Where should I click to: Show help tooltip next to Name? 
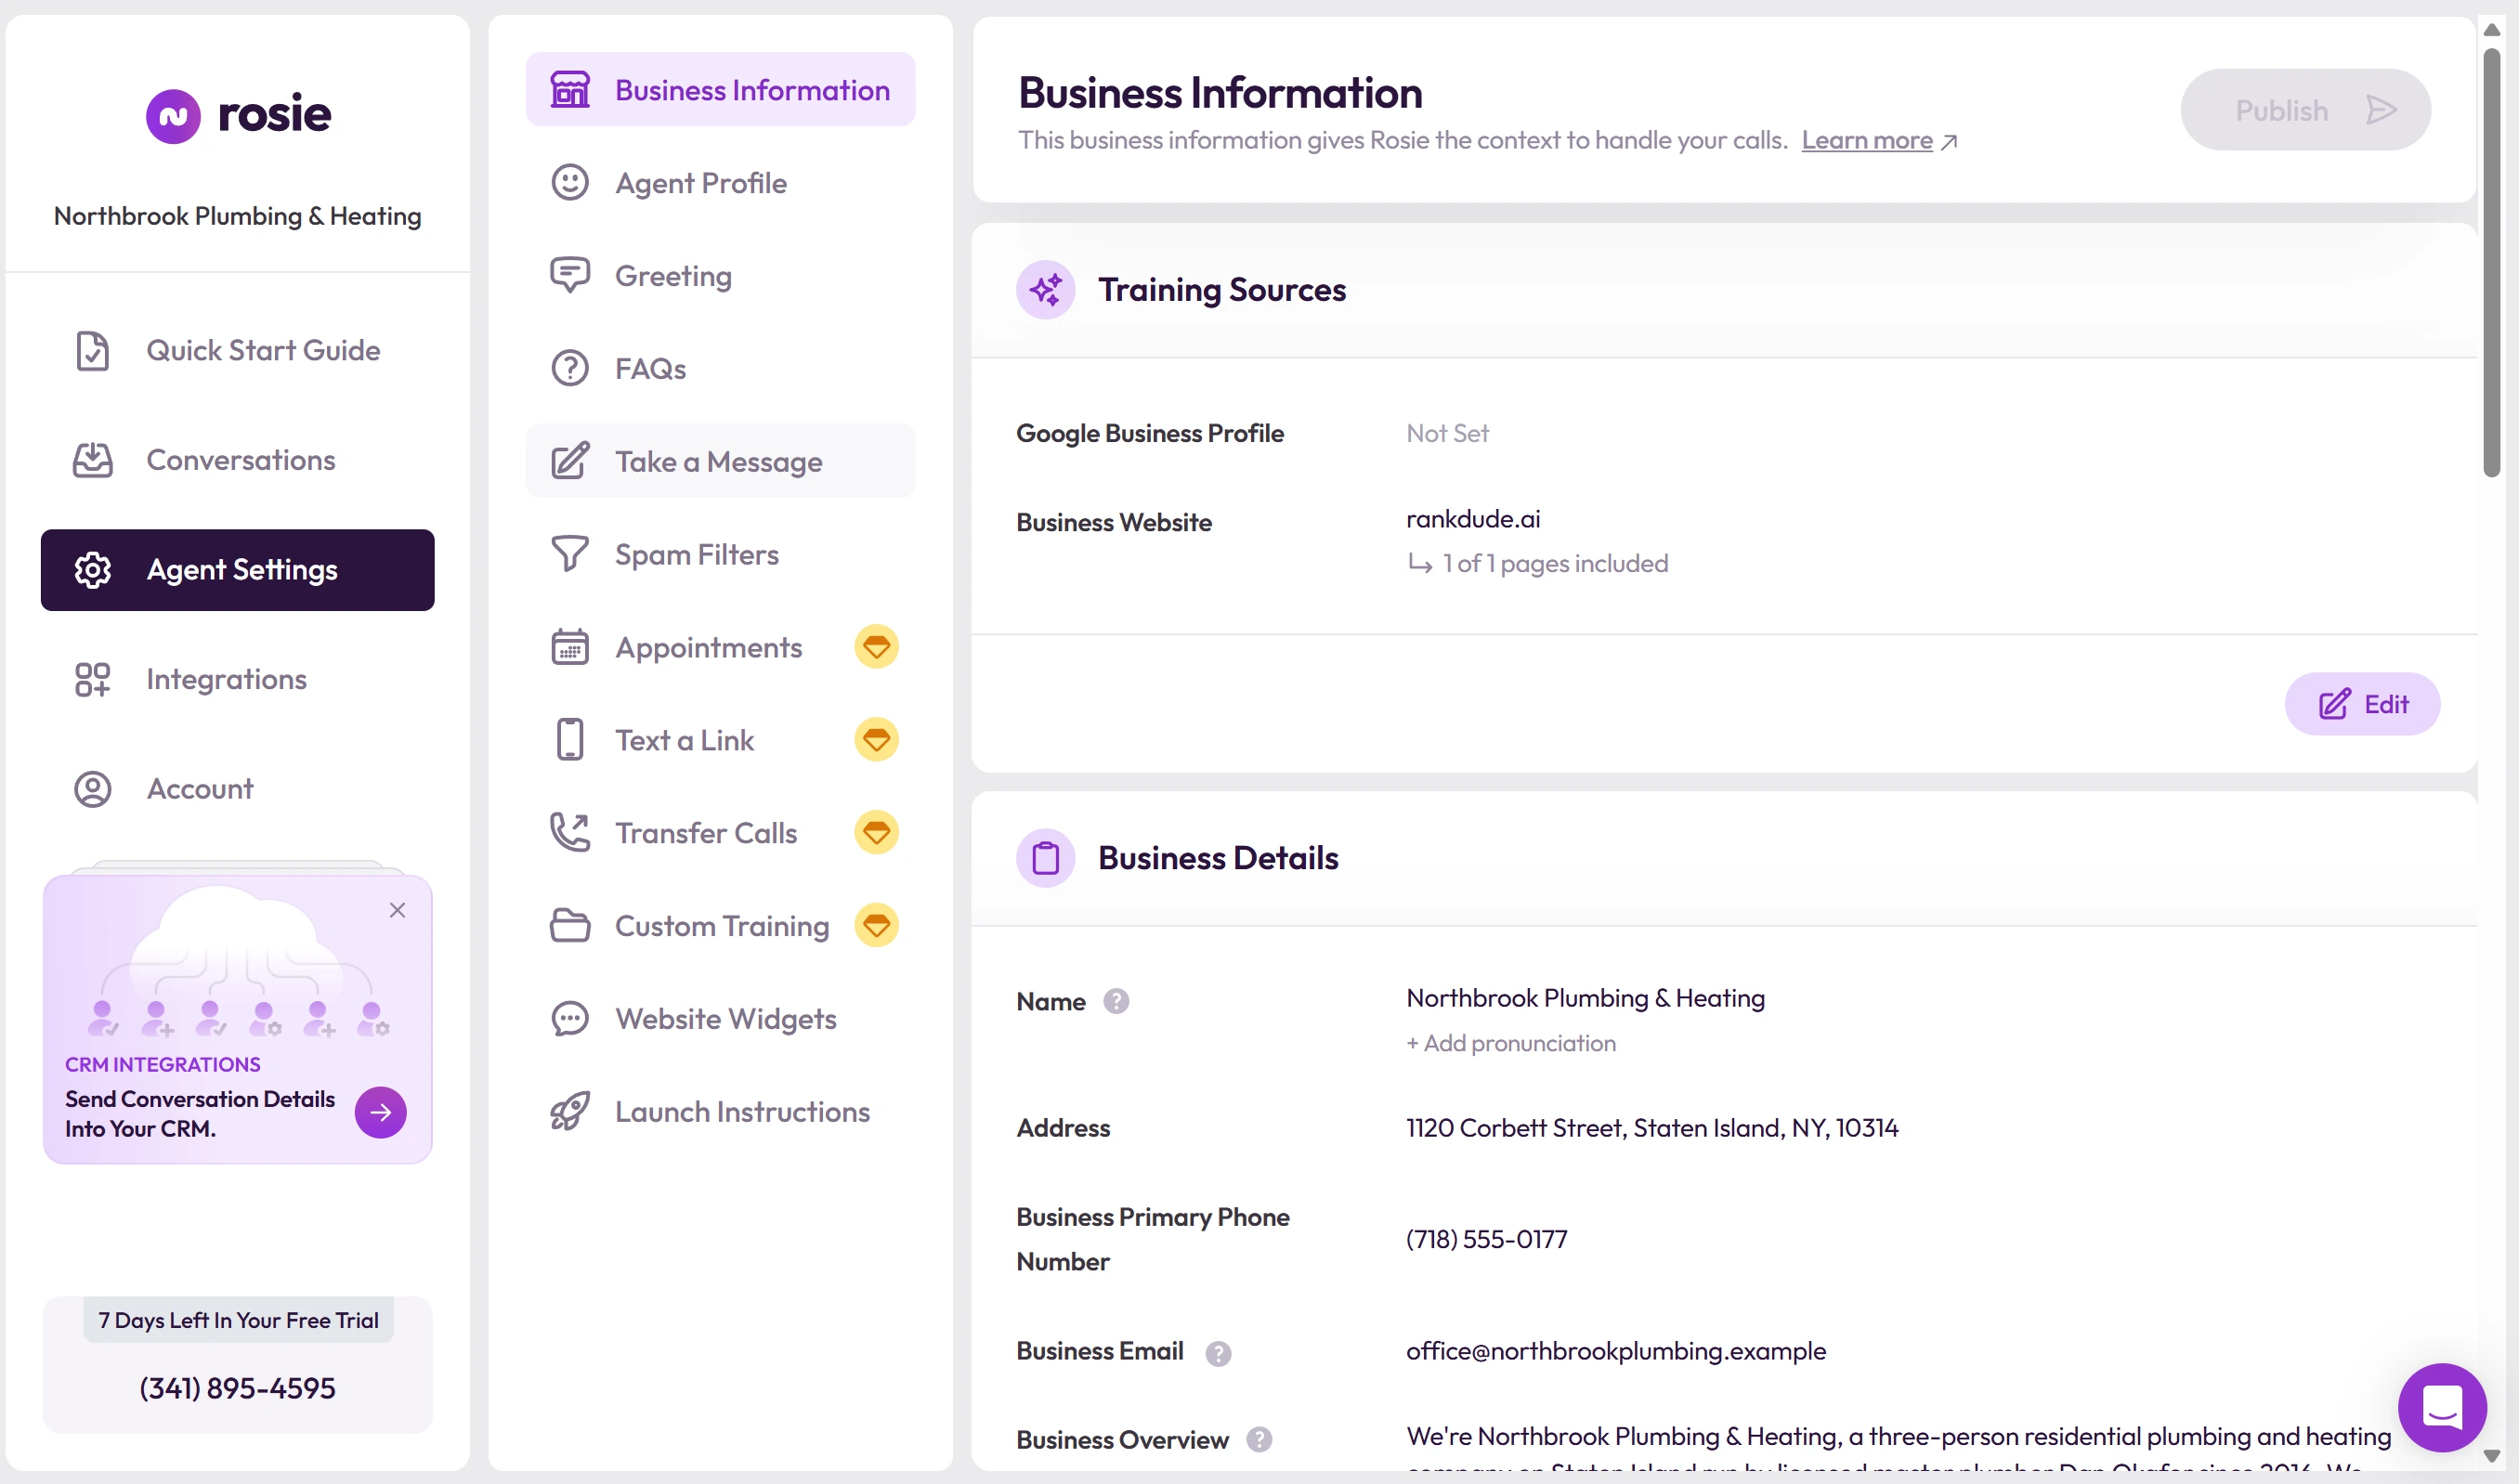tap(1116, 1002)
